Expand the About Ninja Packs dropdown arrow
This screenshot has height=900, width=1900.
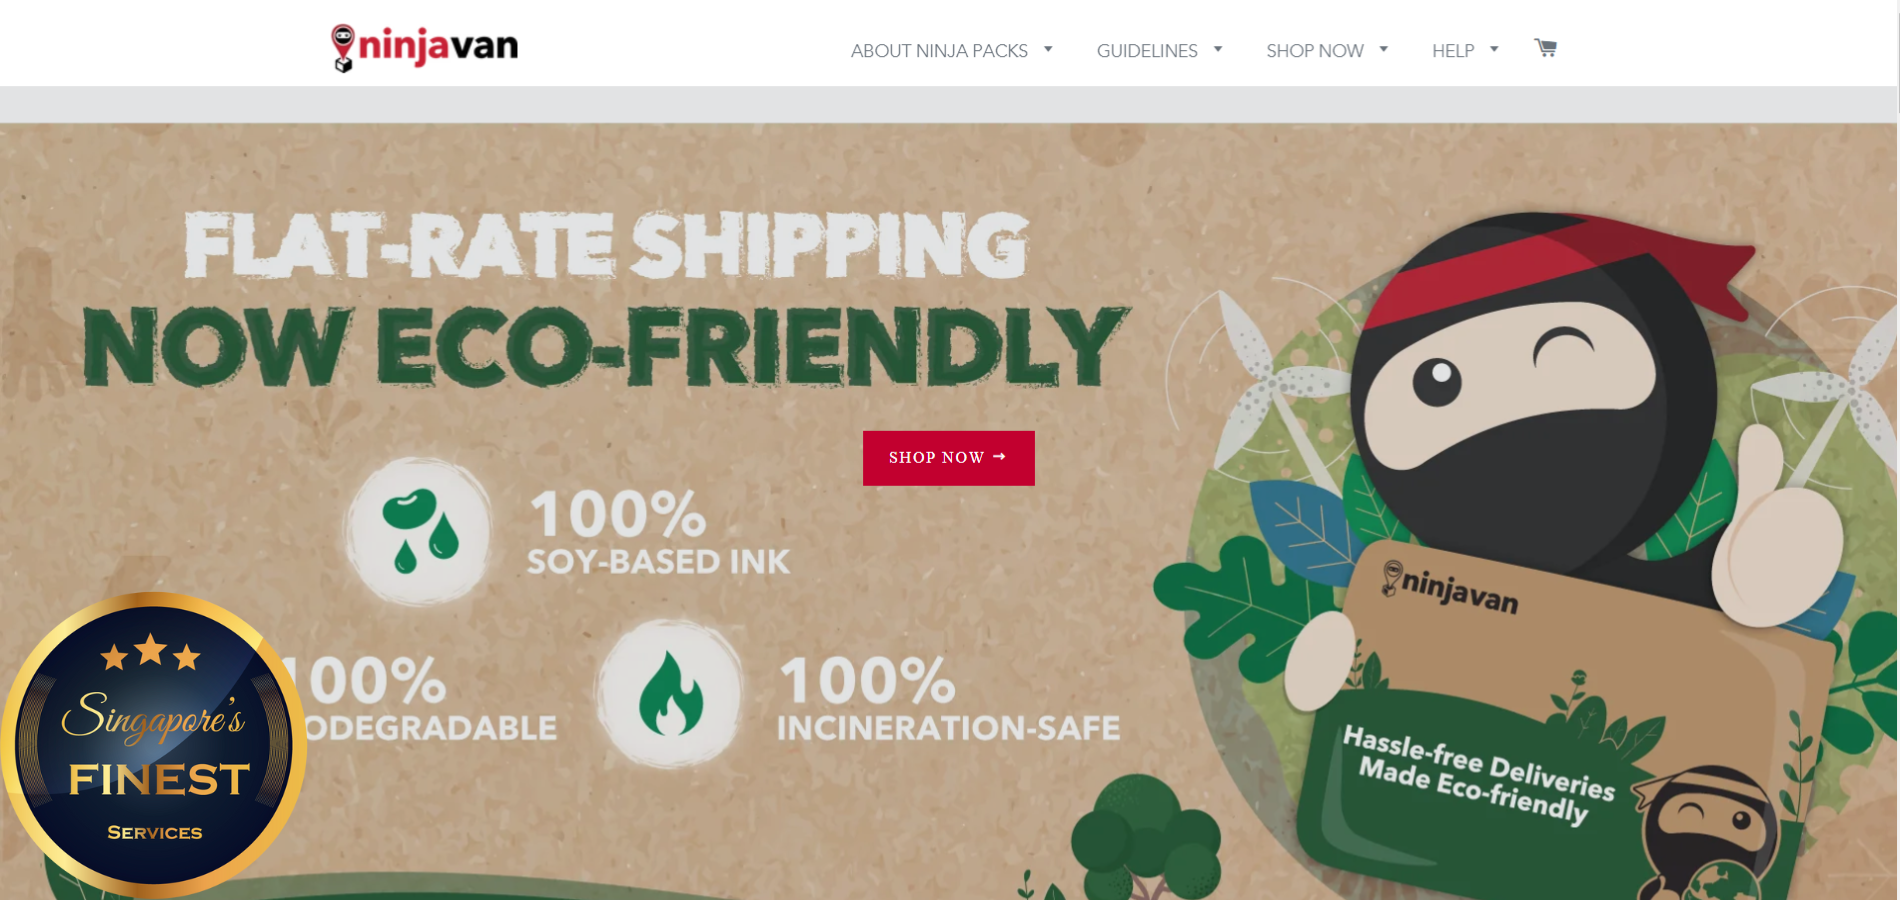tap(1048, 49)
